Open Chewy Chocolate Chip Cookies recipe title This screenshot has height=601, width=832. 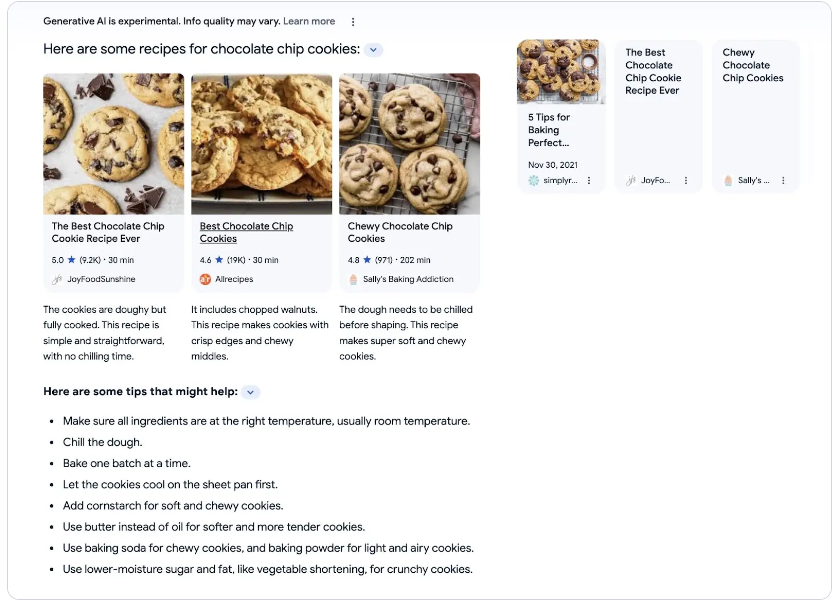[x=400, y=232]
